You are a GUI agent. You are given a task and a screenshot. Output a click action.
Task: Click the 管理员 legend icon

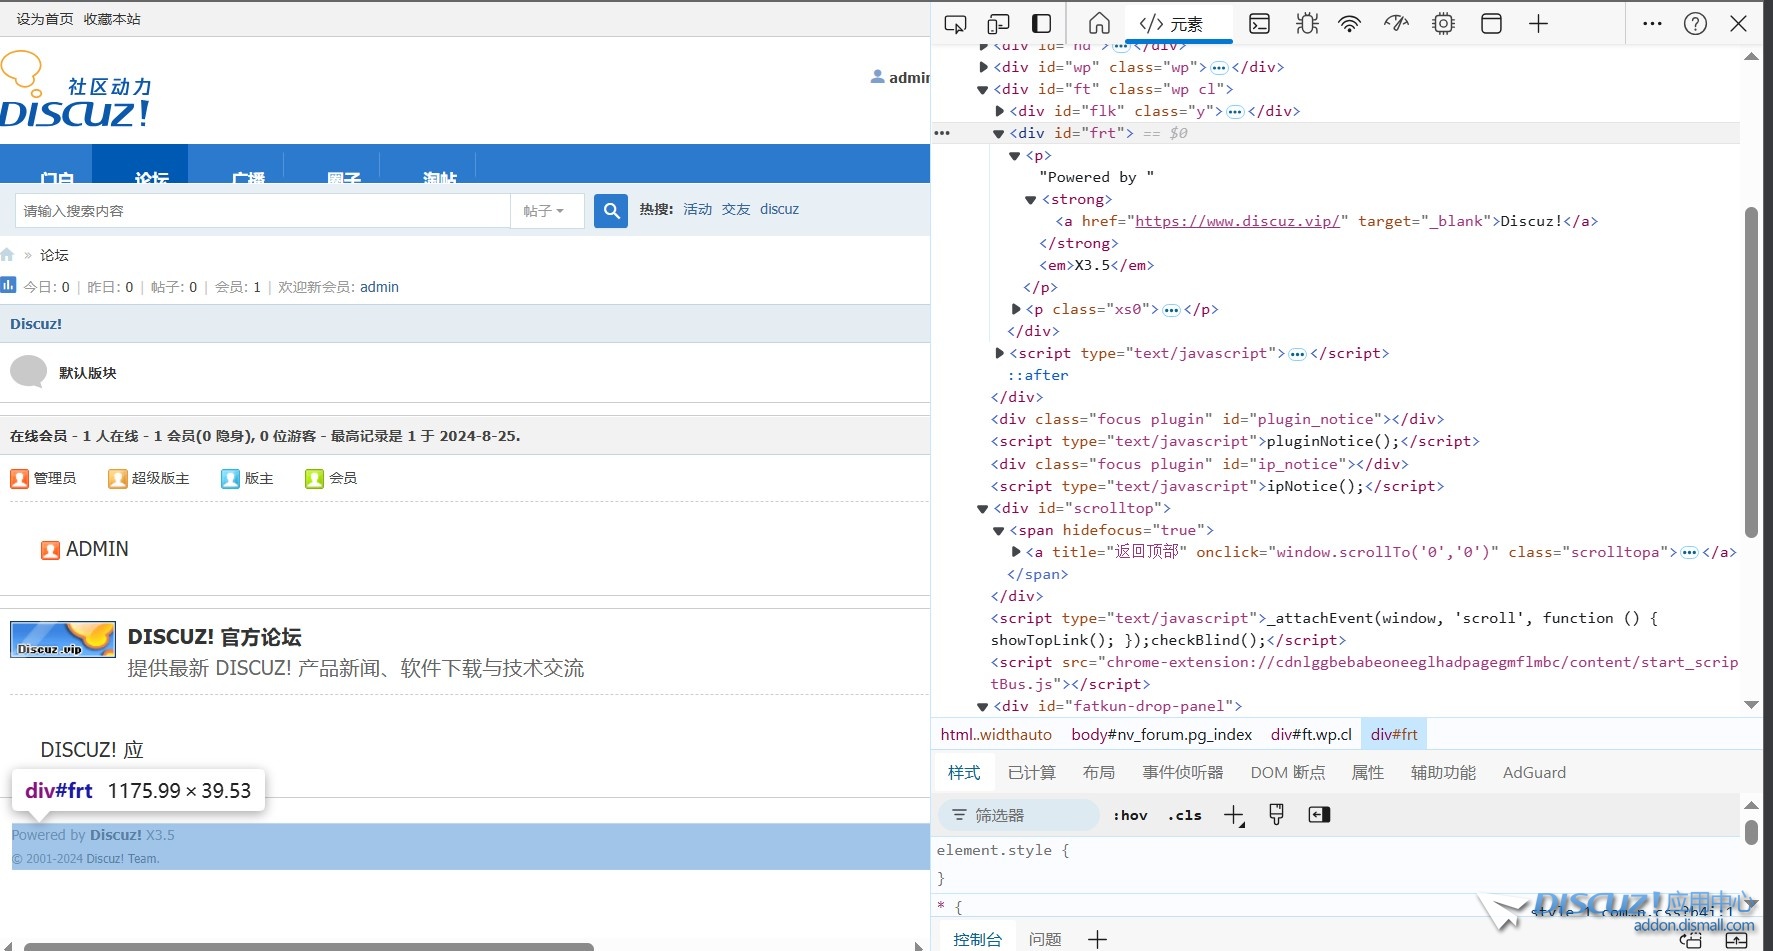[x=19, y=479]
